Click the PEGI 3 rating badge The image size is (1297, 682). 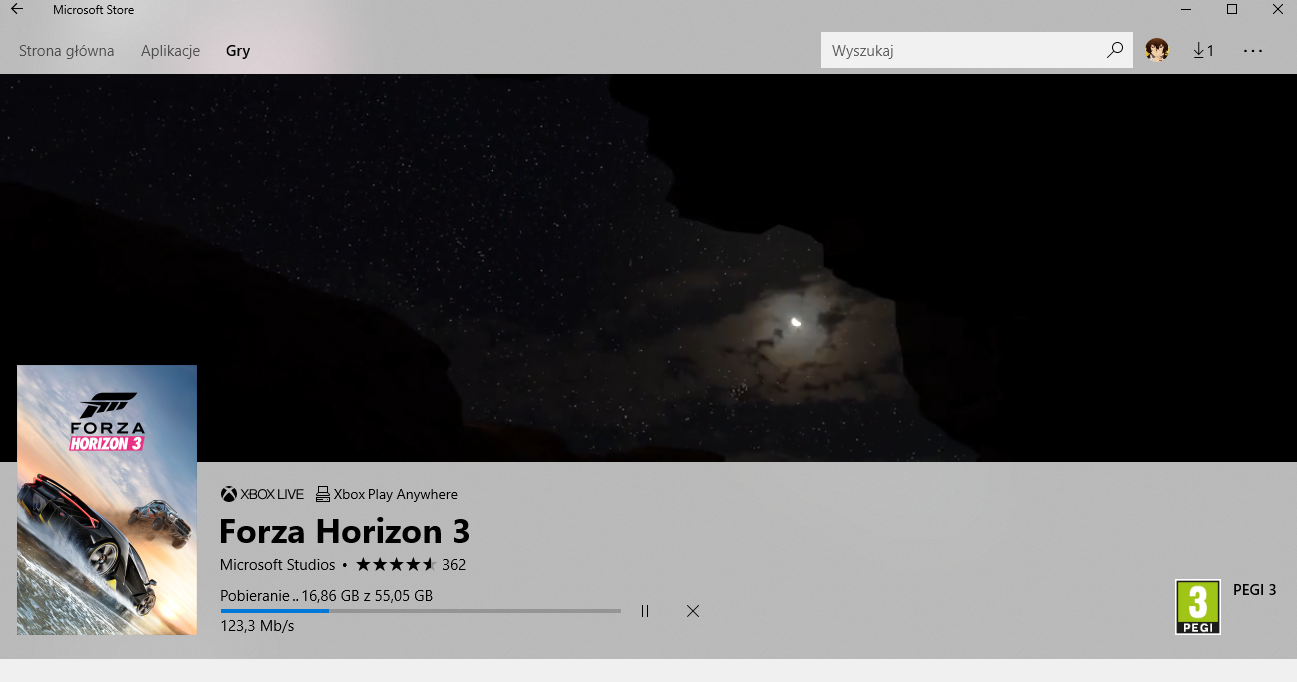point(1198,607)
